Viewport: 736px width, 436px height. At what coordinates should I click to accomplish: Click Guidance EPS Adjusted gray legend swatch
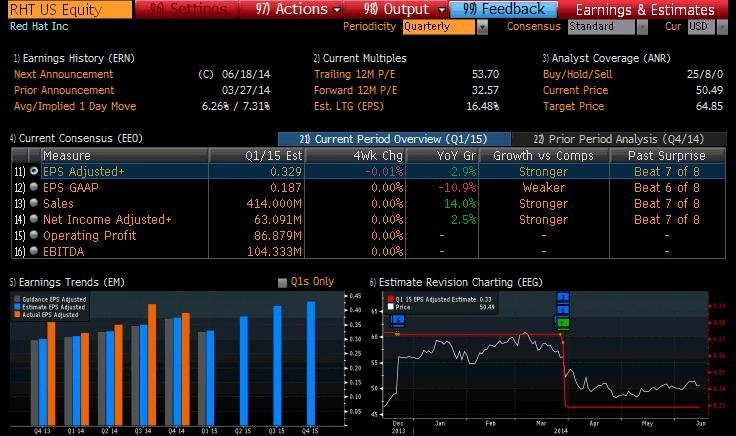tap(17, 299)
